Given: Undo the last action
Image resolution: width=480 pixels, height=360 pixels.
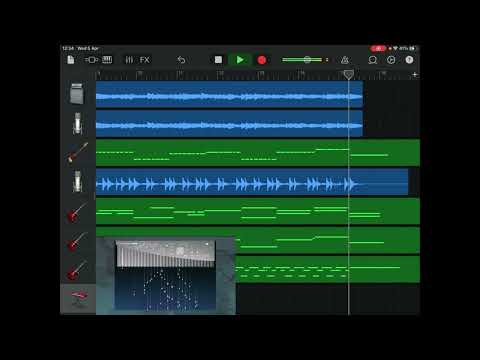Looking at the screenshot, I should point(181,60).
